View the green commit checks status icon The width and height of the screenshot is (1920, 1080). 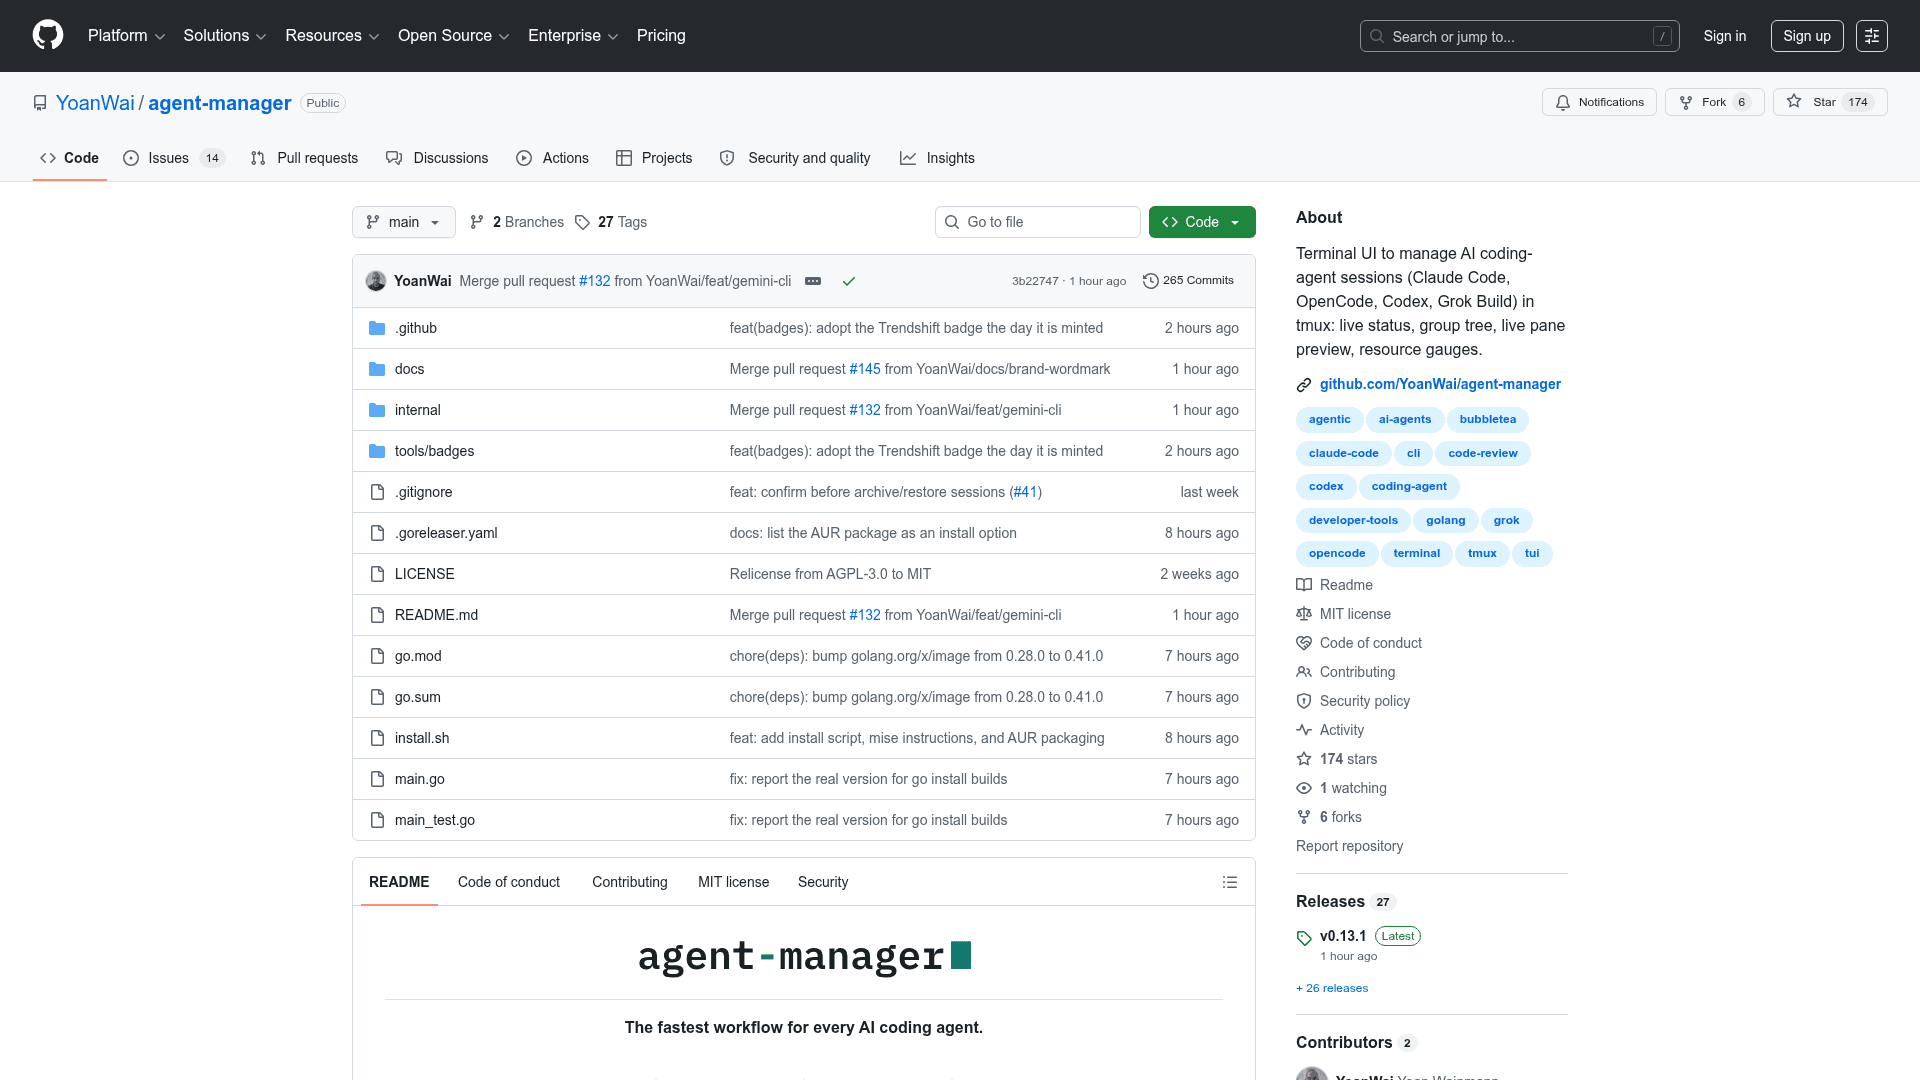point(849,281)
